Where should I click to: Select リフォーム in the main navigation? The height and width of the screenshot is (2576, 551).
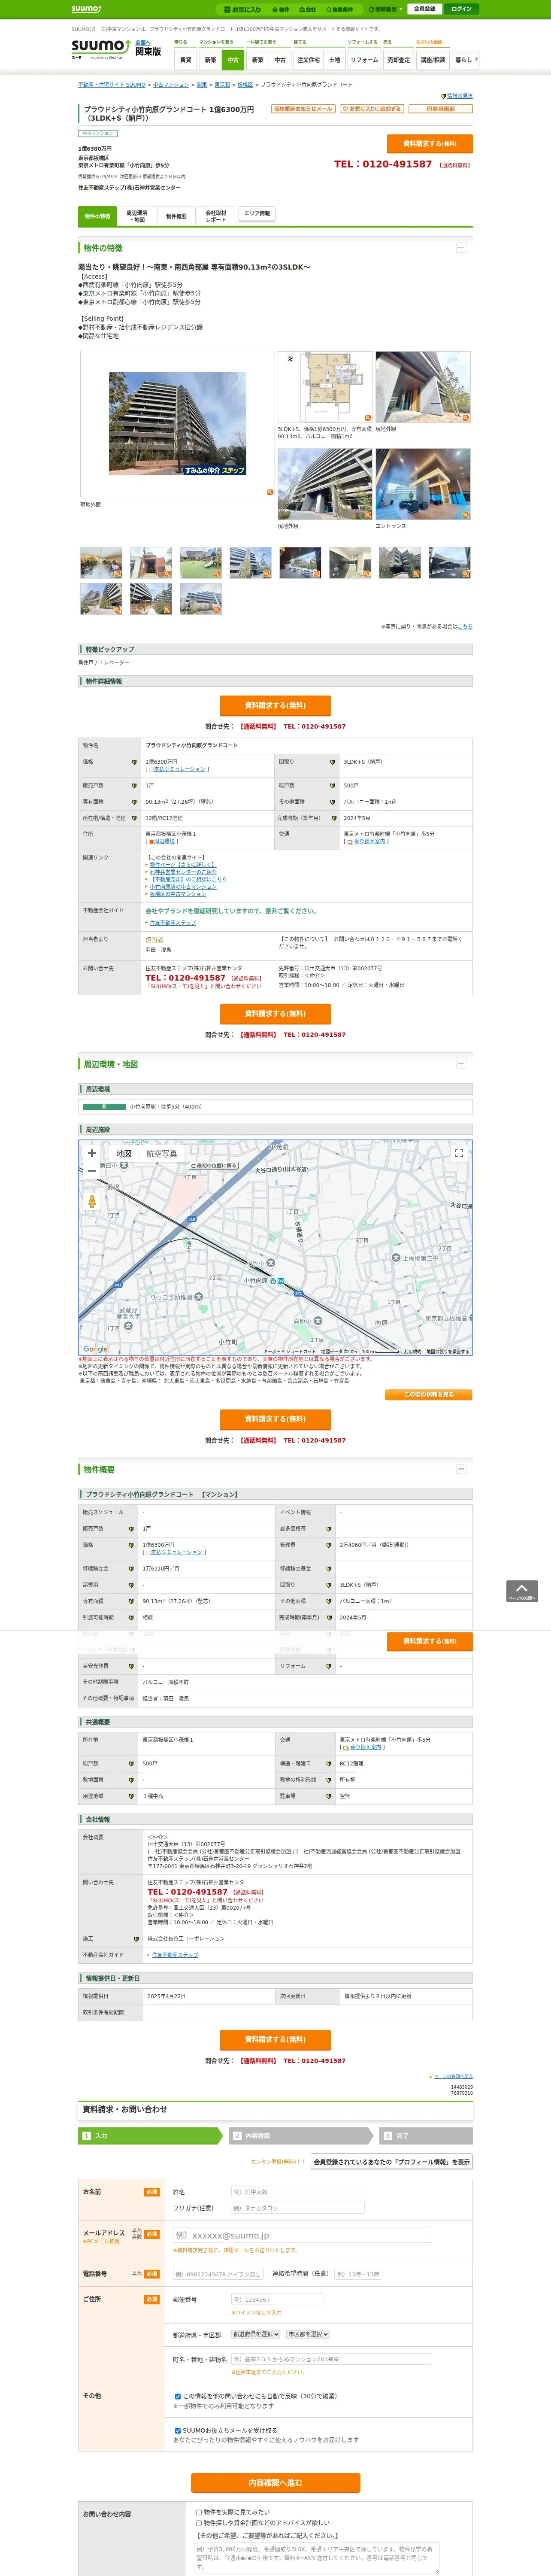tap(364, 60)
